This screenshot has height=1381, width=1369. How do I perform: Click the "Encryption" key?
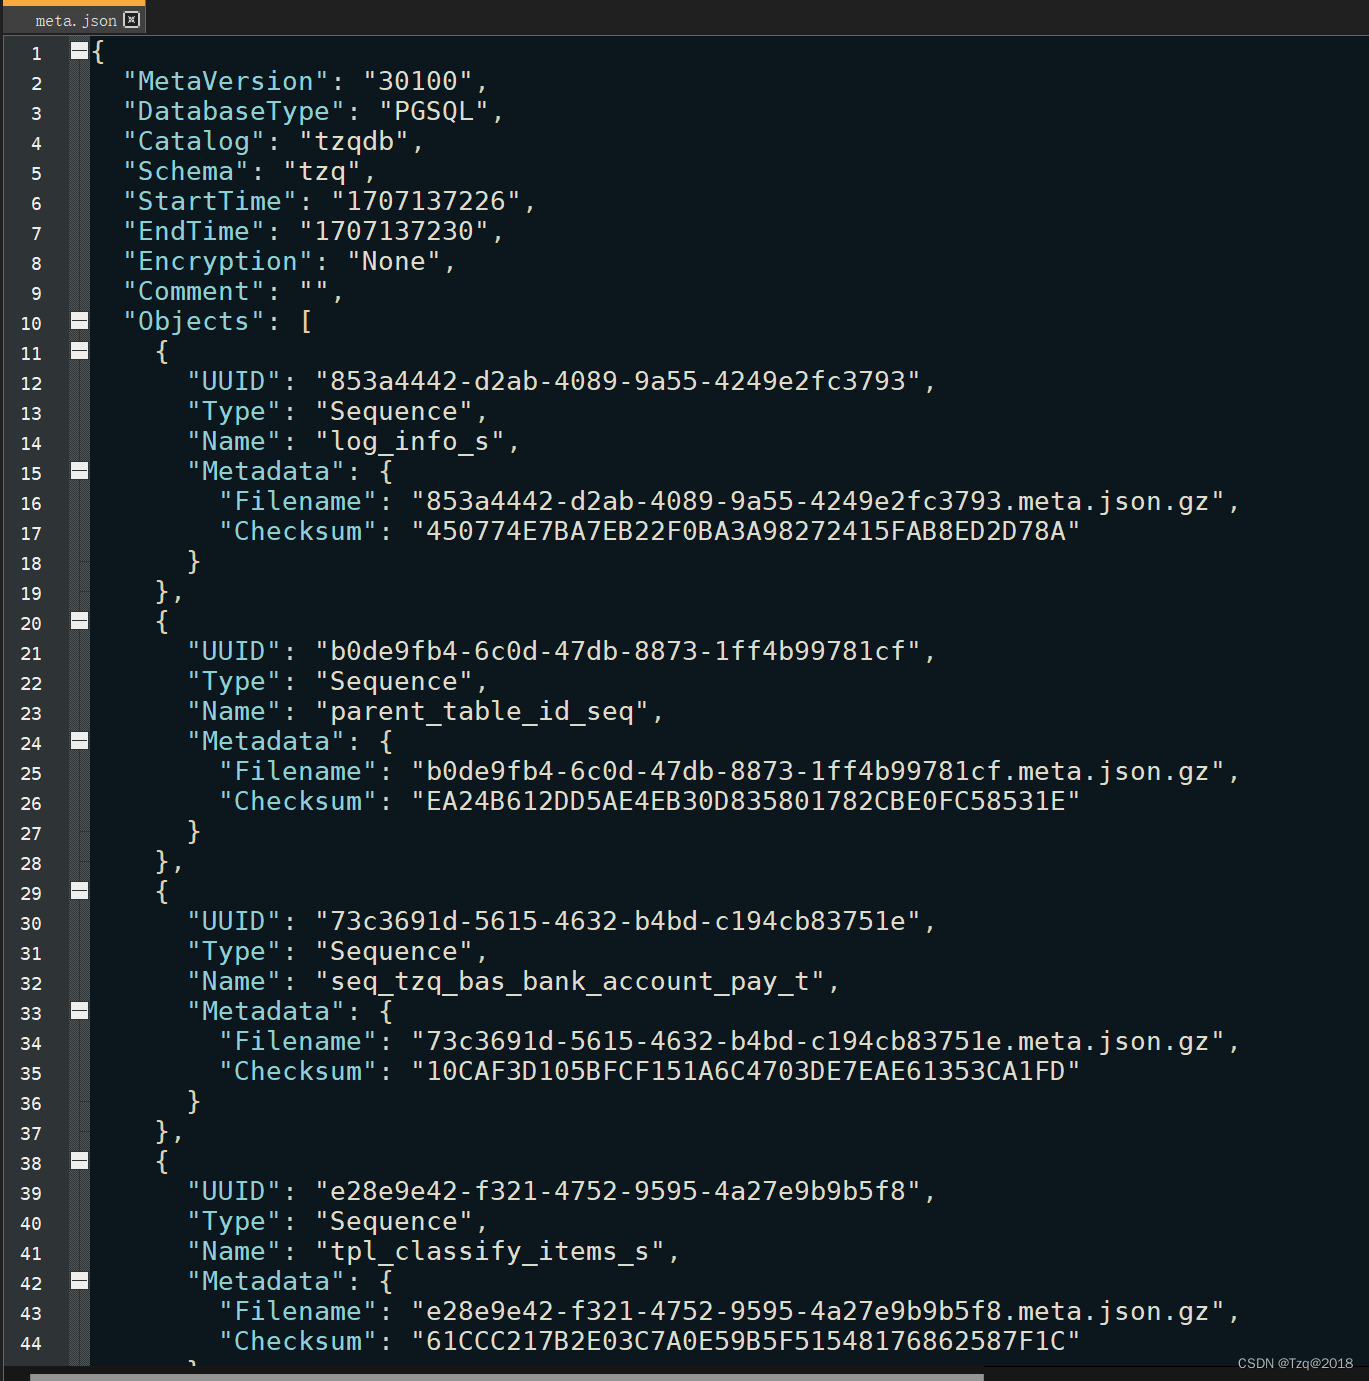pos(217,261)
